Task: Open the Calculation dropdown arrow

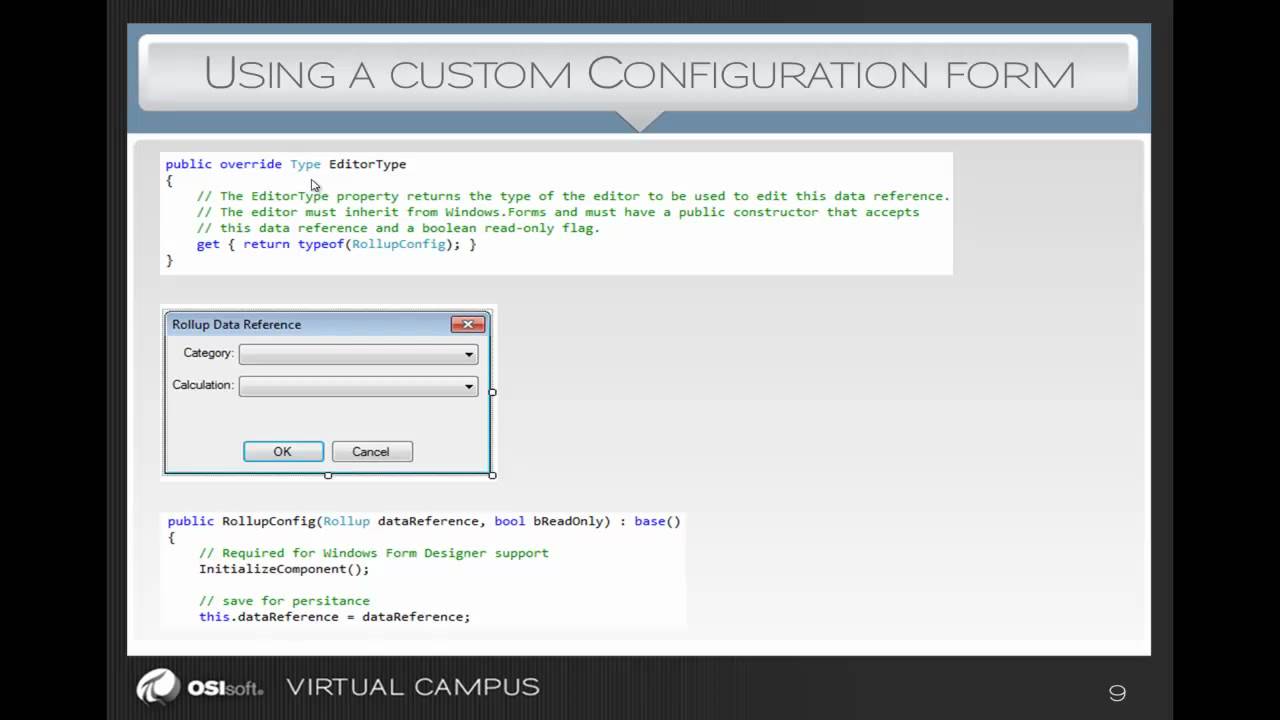Action: pyautogui.click(x=469, y=386)
